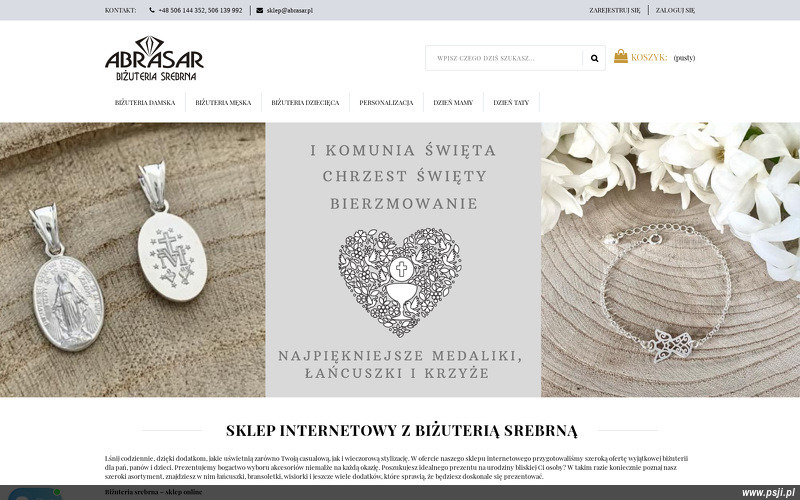800x500 pixels.
Task: Click the sklep@abrasar.pl email link
Action: [289, 10]
